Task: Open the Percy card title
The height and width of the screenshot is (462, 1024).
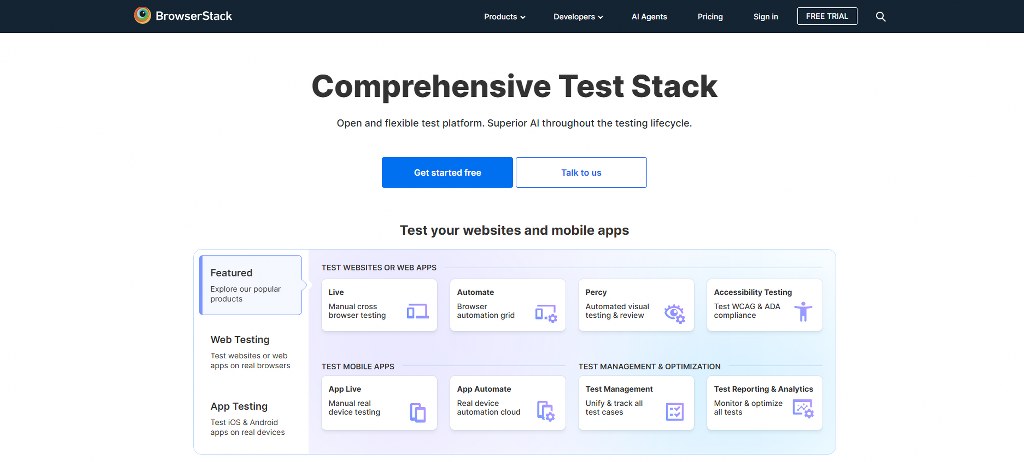Action: [596, 292]
